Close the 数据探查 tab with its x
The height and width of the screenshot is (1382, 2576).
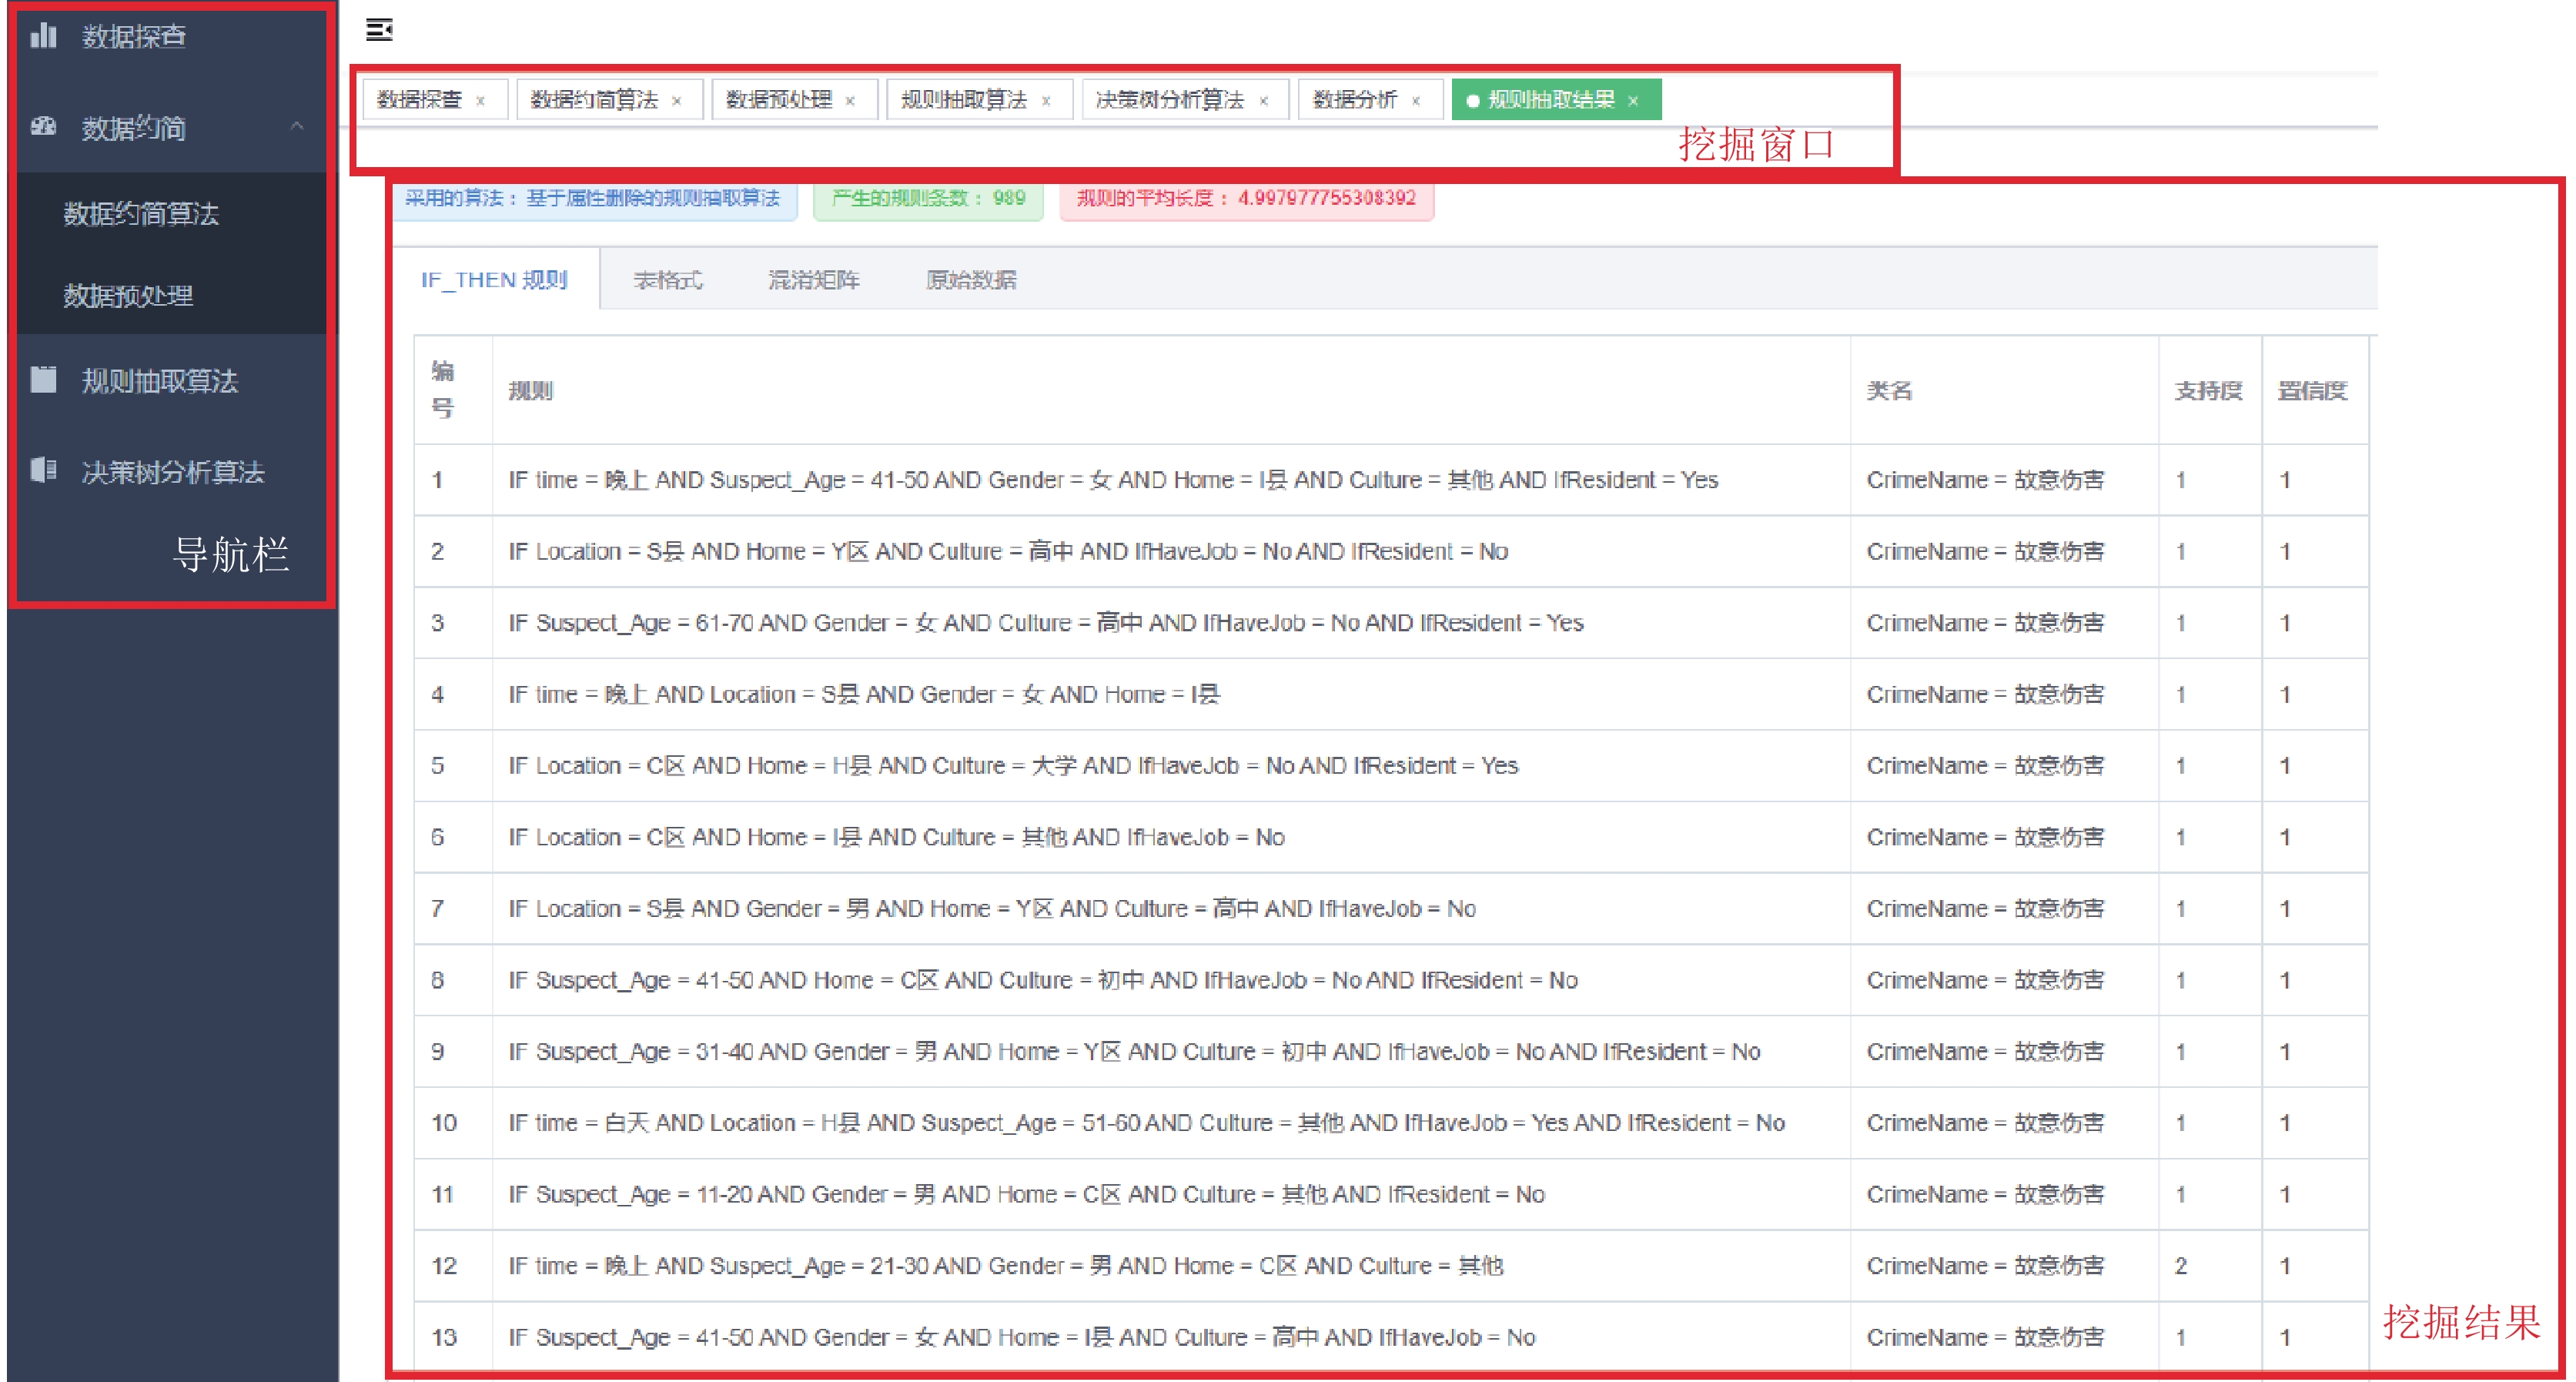(x=481, y=101)
